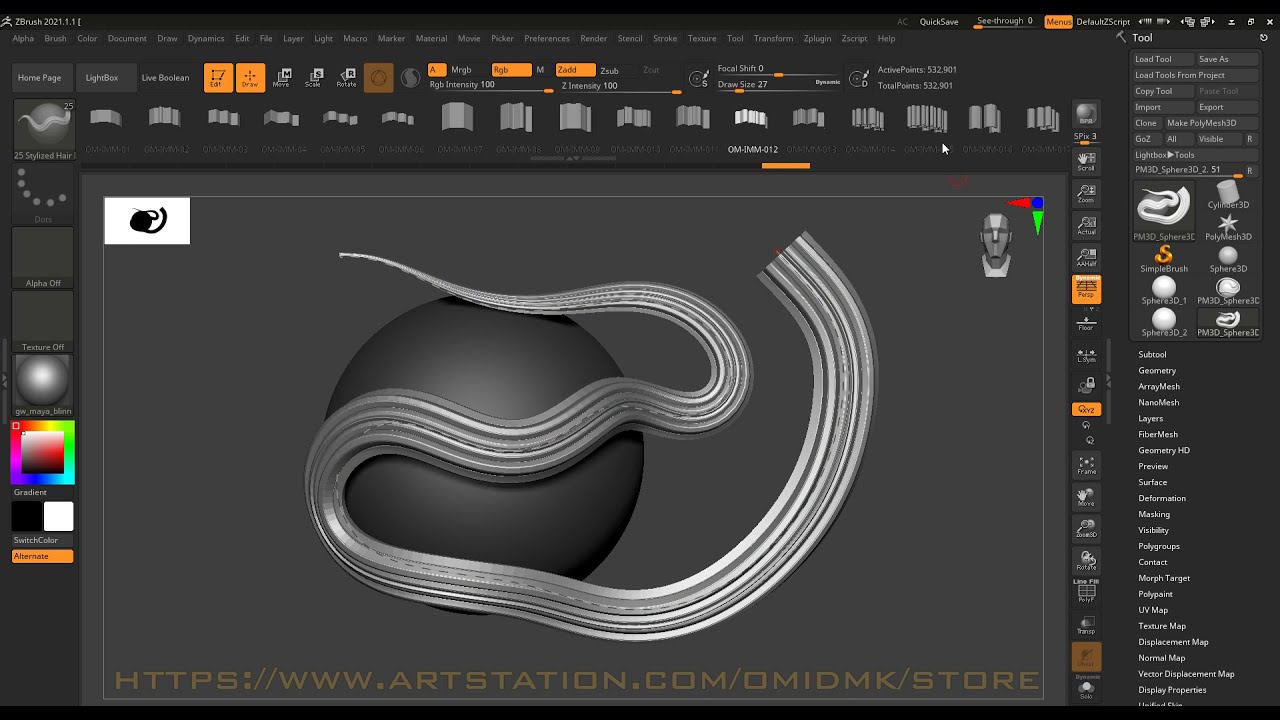Image resolution: width=1280 pixels, height=720 pixels.
Task: Pick a color in the color picker square
Action: tap(43, 453)
